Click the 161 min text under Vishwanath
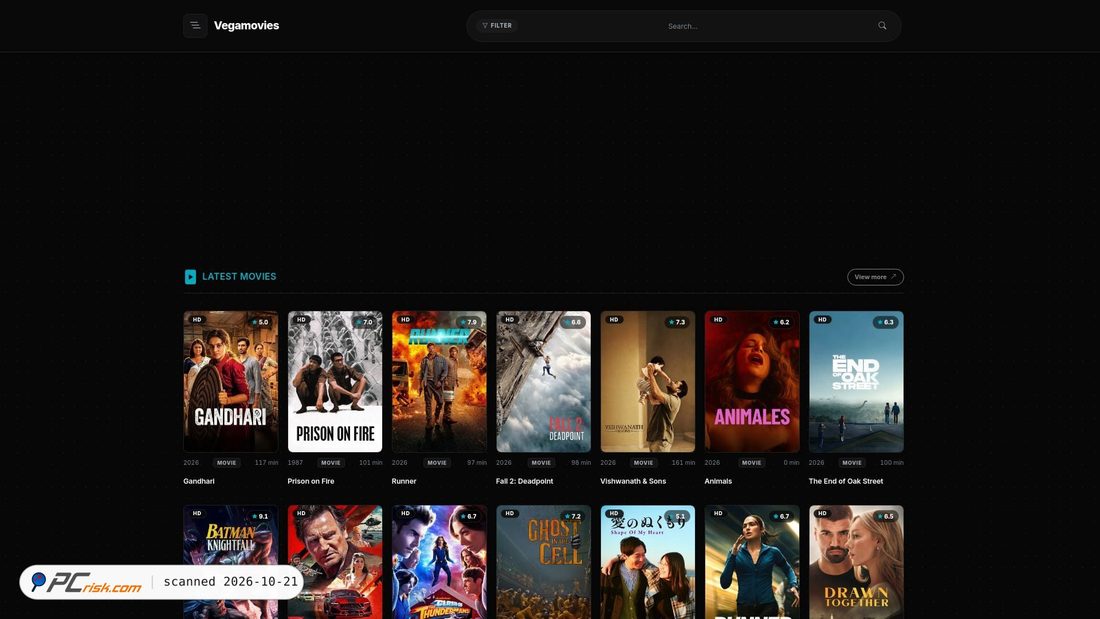Viewport: 1100px width, 619px height. click(x=683, y=463)
